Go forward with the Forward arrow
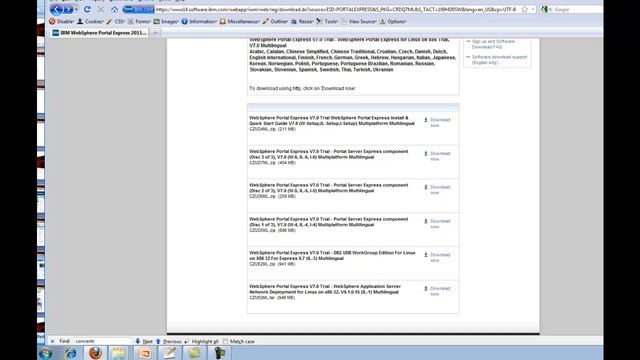 click(68, 9)
